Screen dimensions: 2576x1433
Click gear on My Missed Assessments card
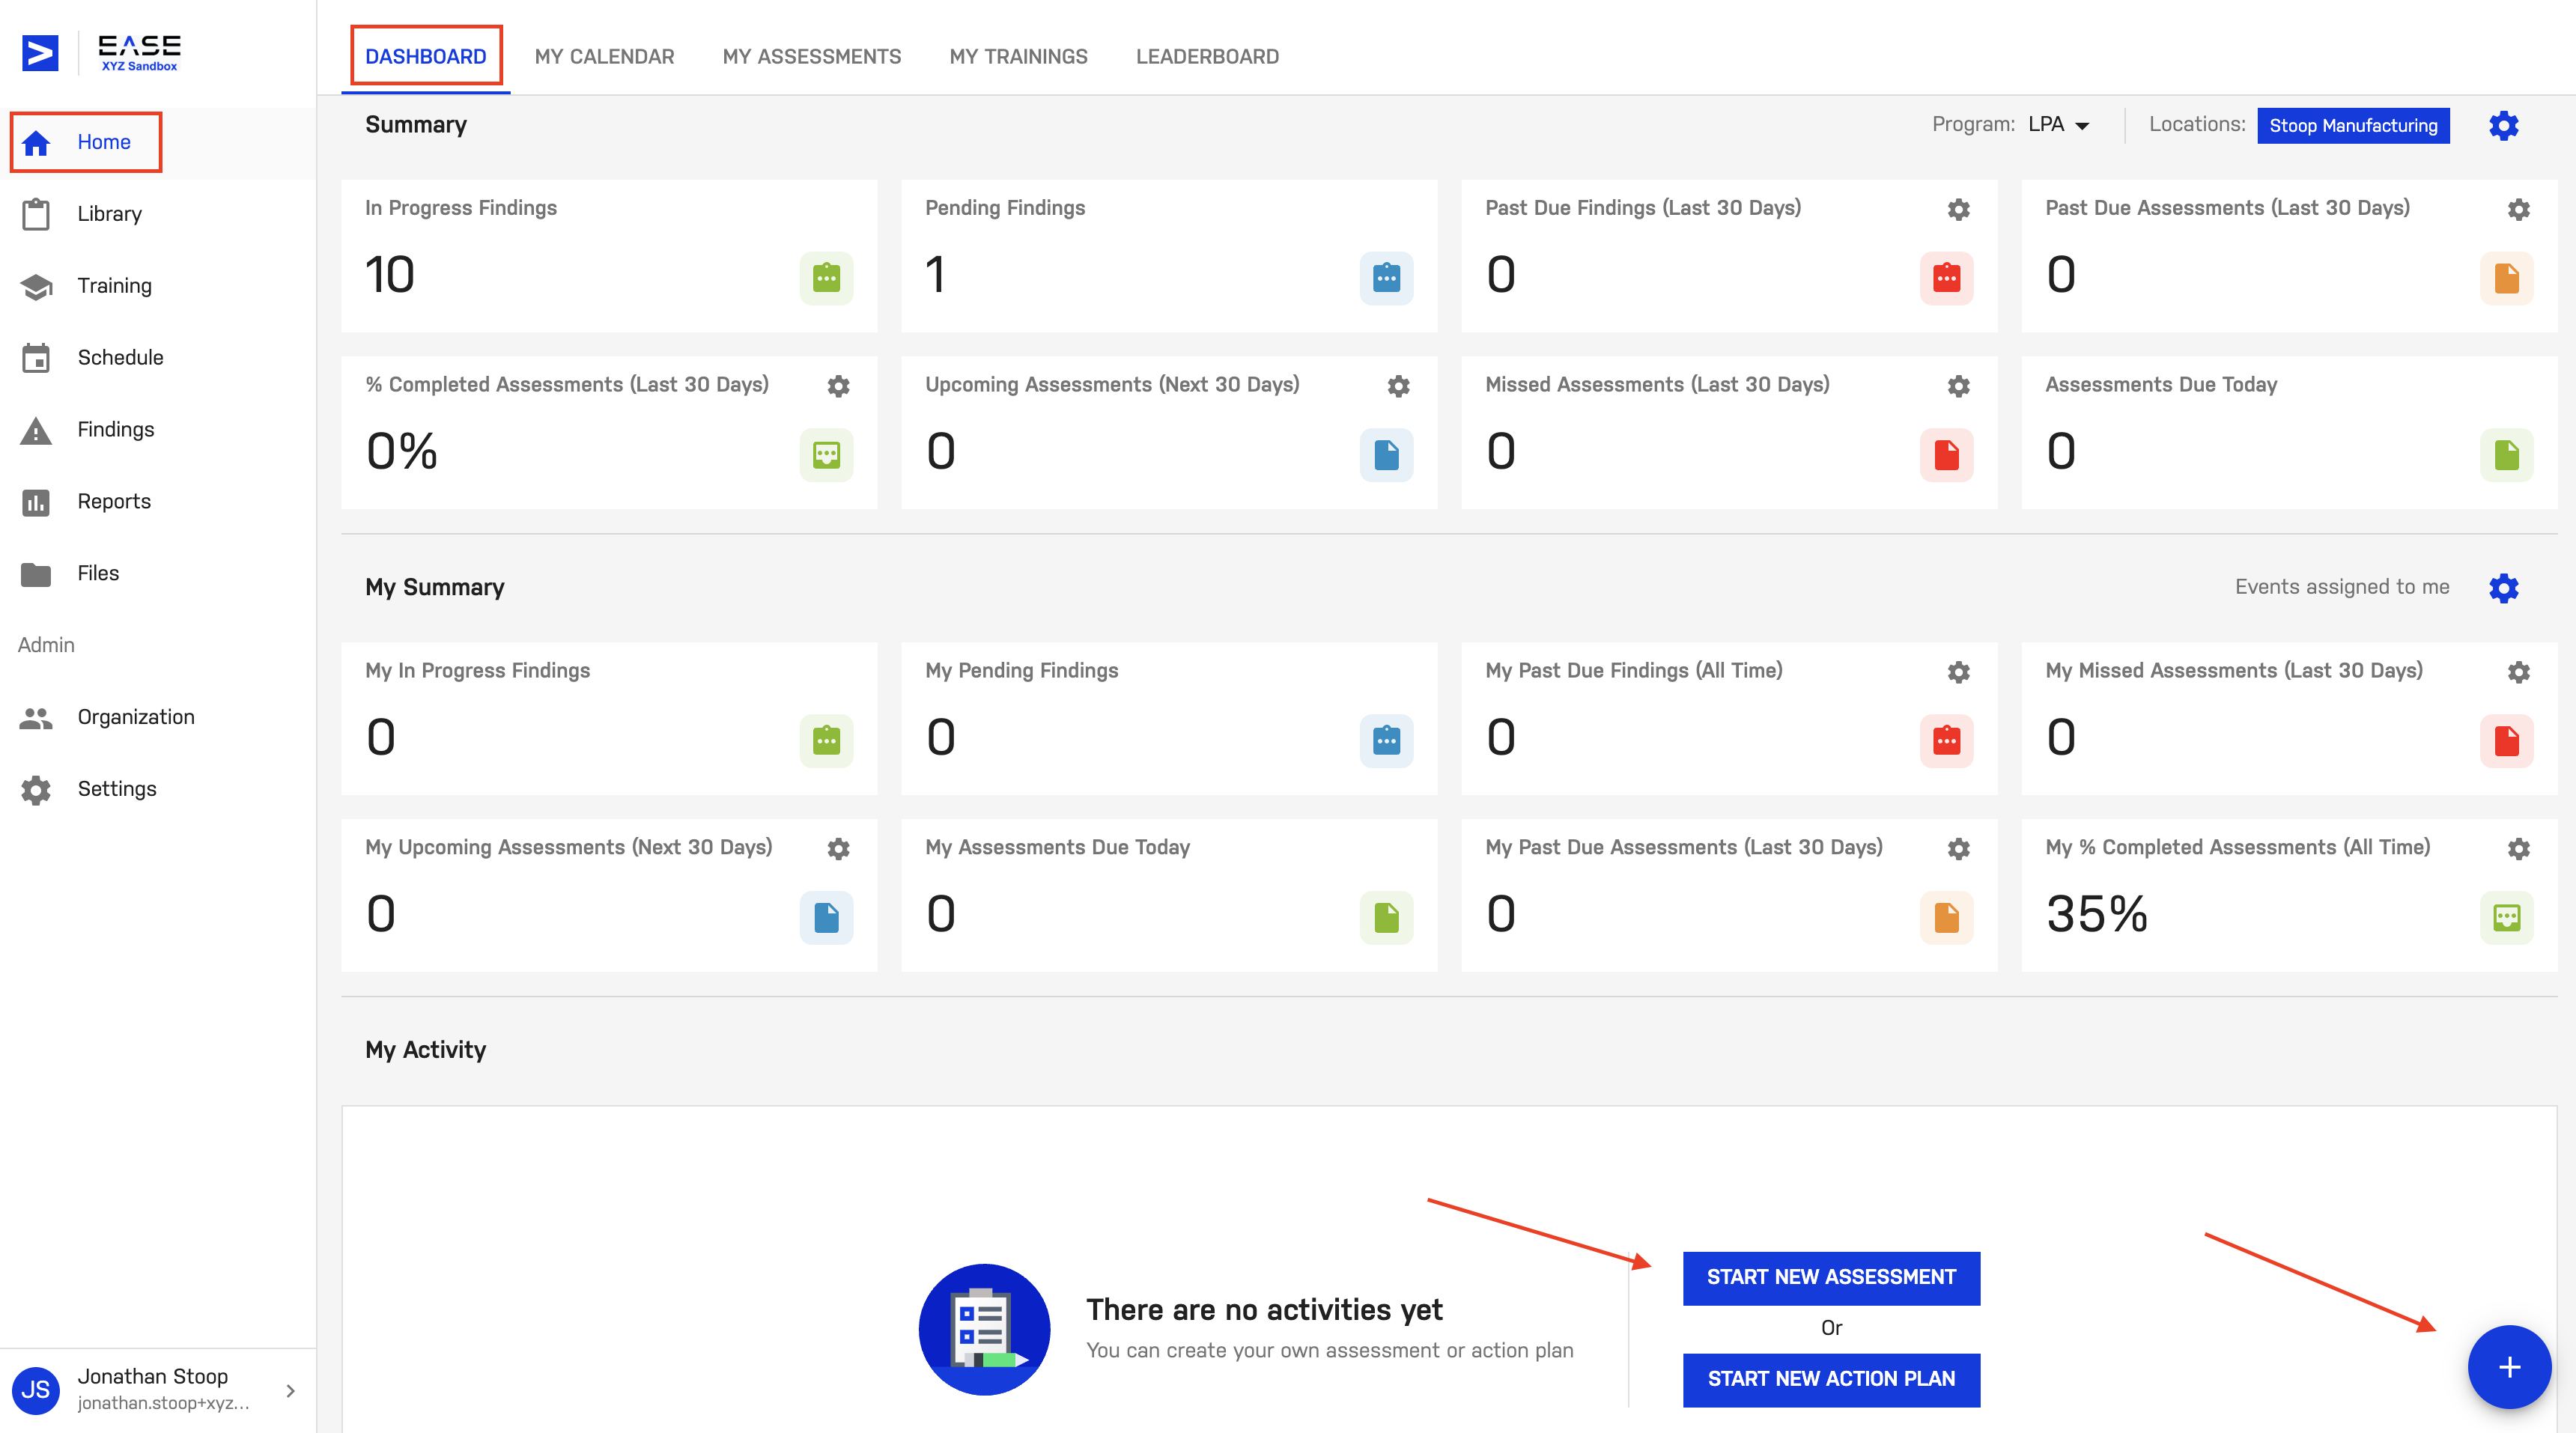coord(2518,672)
